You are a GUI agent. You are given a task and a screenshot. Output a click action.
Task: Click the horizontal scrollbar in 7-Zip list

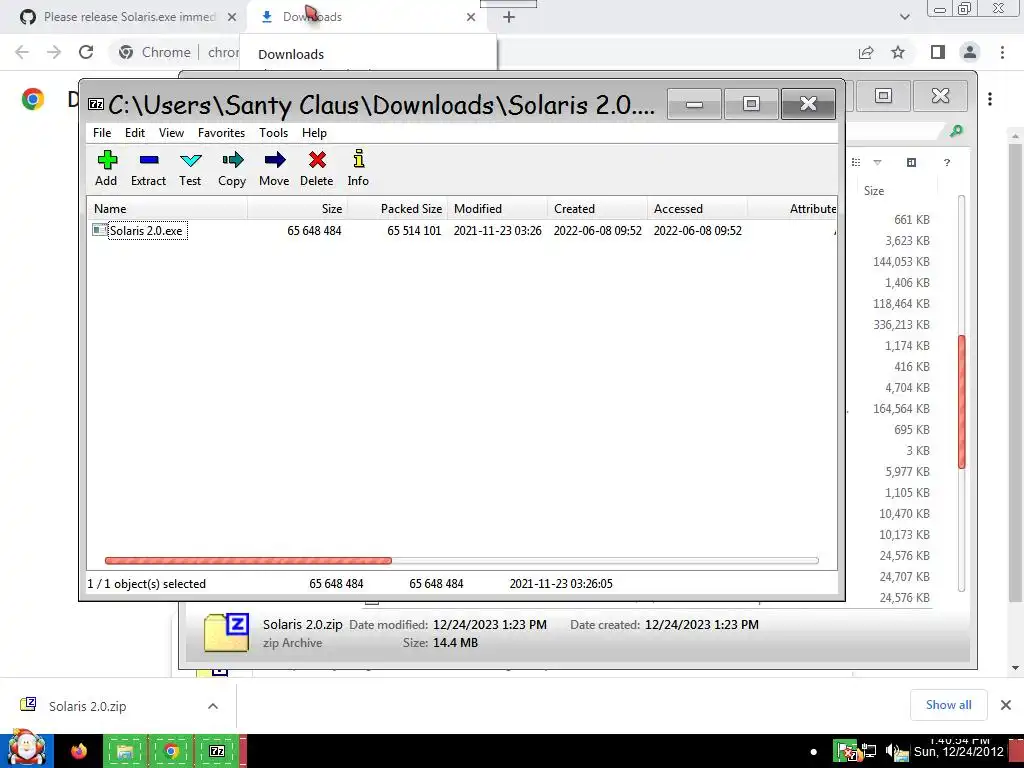coord(248,560)
